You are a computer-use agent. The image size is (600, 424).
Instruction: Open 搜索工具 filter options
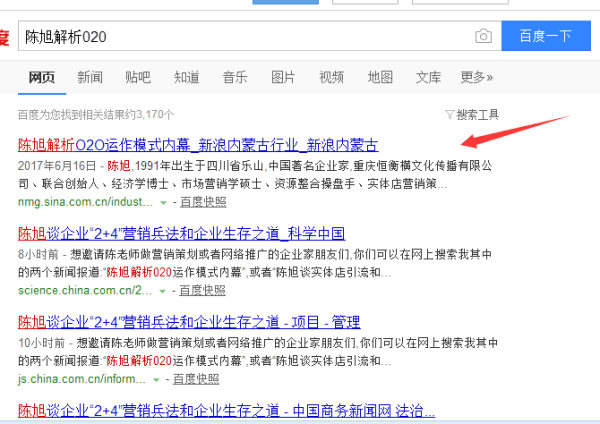478,114
